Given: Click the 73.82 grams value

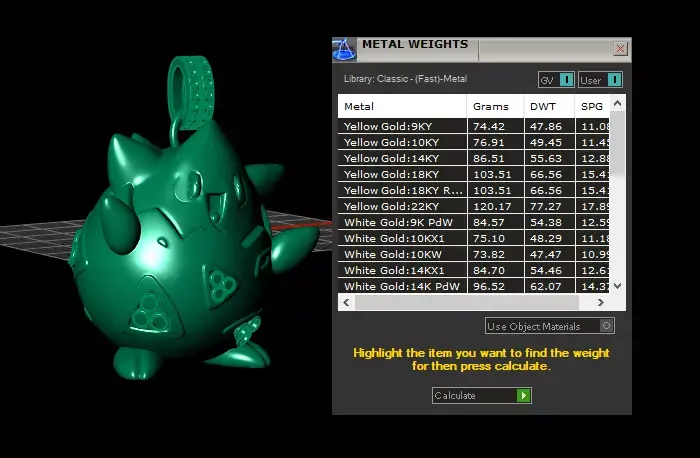Looking at the screenshot, I should (489, 254).
